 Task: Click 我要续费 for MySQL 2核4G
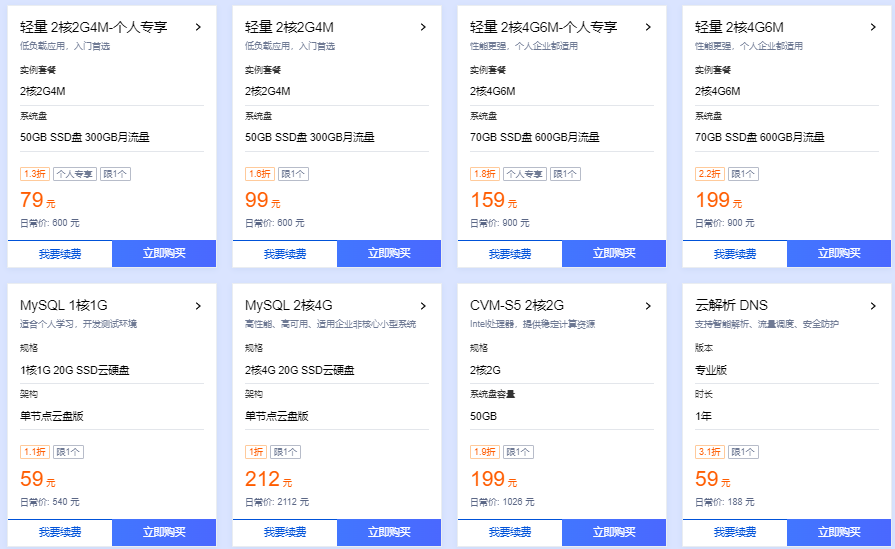(x=285, y=532)
